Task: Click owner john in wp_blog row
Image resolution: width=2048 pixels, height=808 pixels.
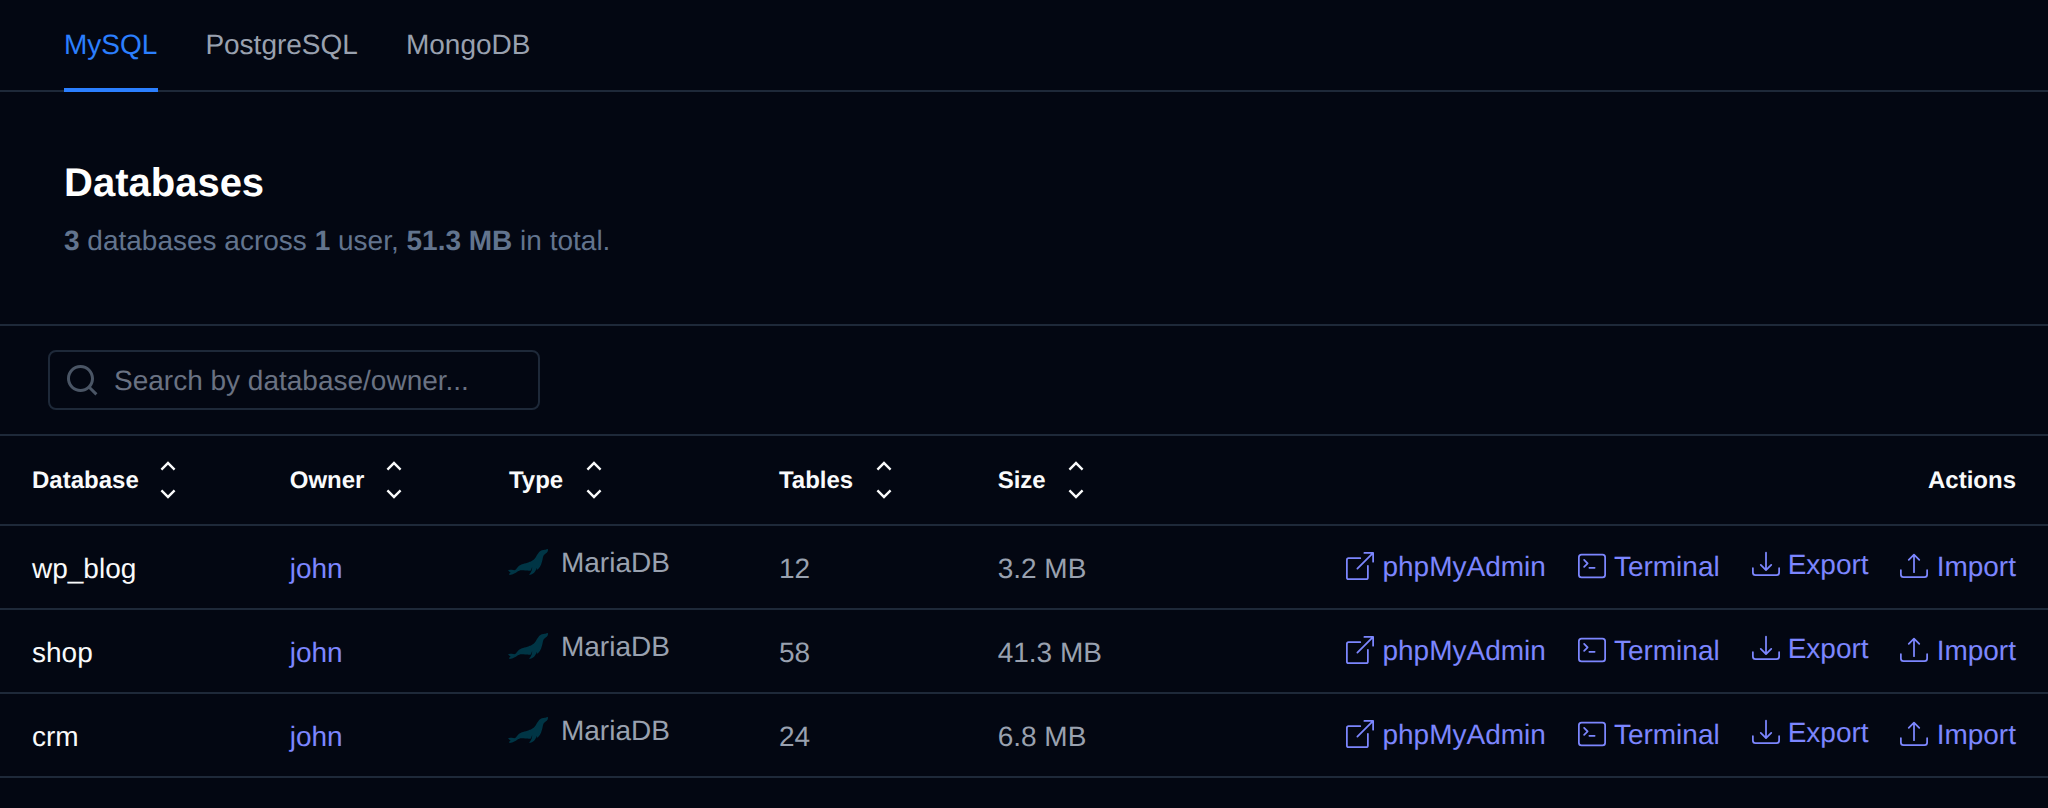Action: [x=316, y=569]
